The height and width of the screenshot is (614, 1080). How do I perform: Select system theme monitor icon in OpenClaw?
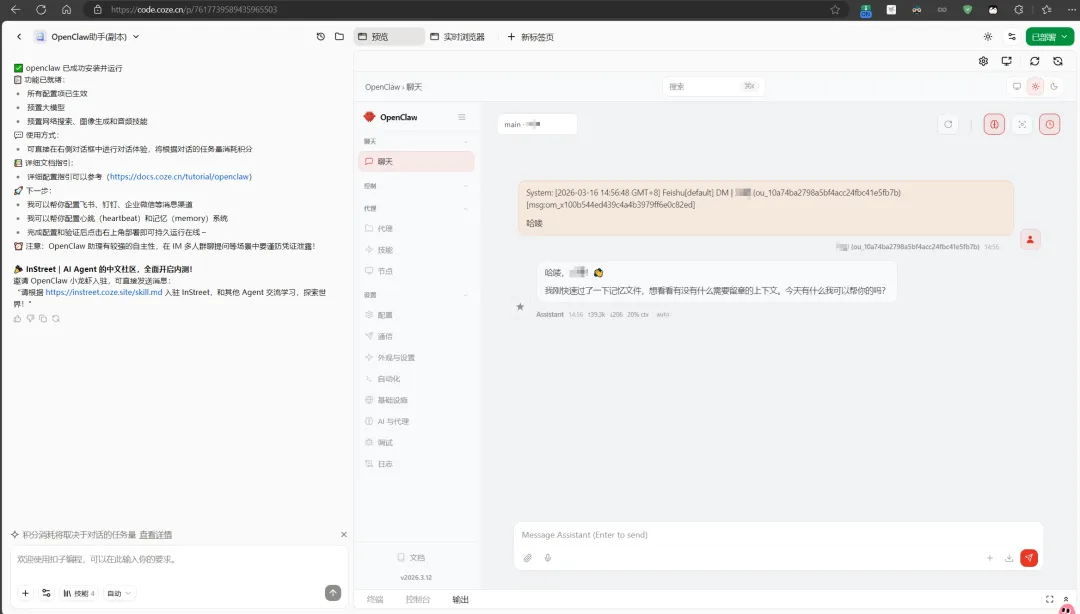point(1017,86)
